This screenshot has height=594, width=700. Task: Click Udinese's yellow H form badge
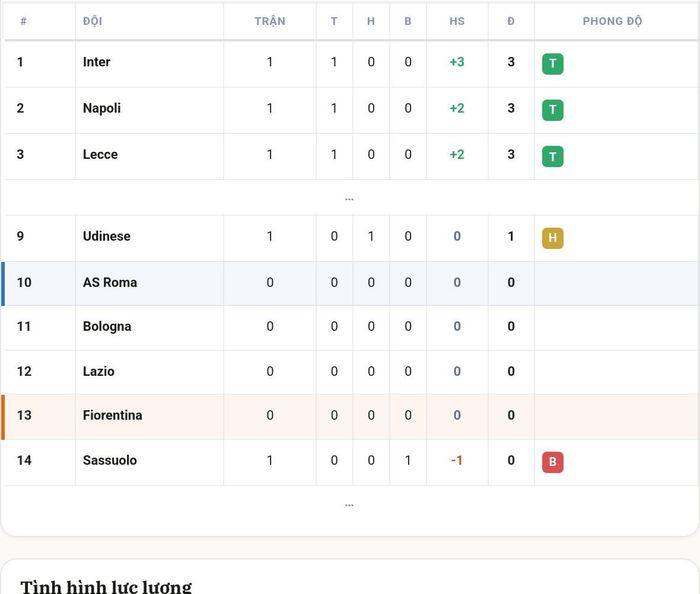pos(552,238)
